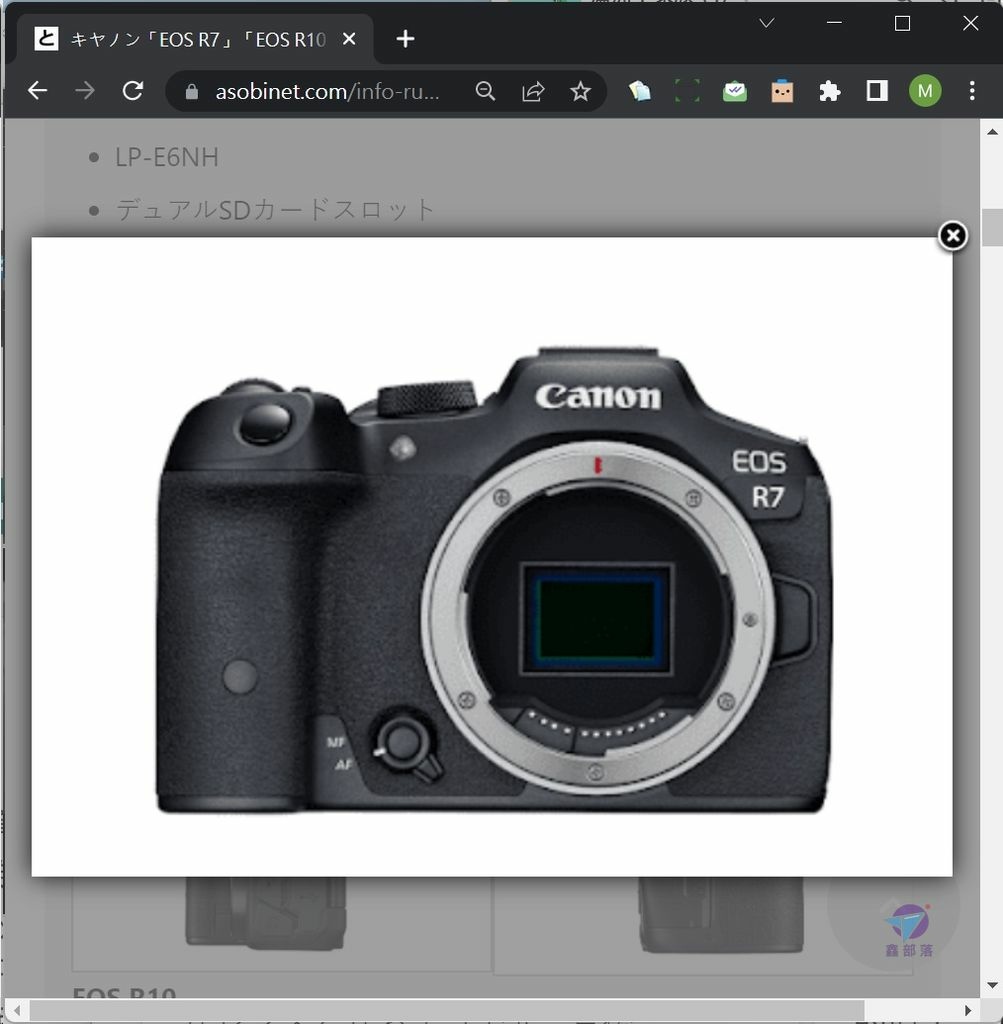Open the stacked papers extension icon
The height and width of the screenshot is (1024, 1003).
click(x=640, y=91)
